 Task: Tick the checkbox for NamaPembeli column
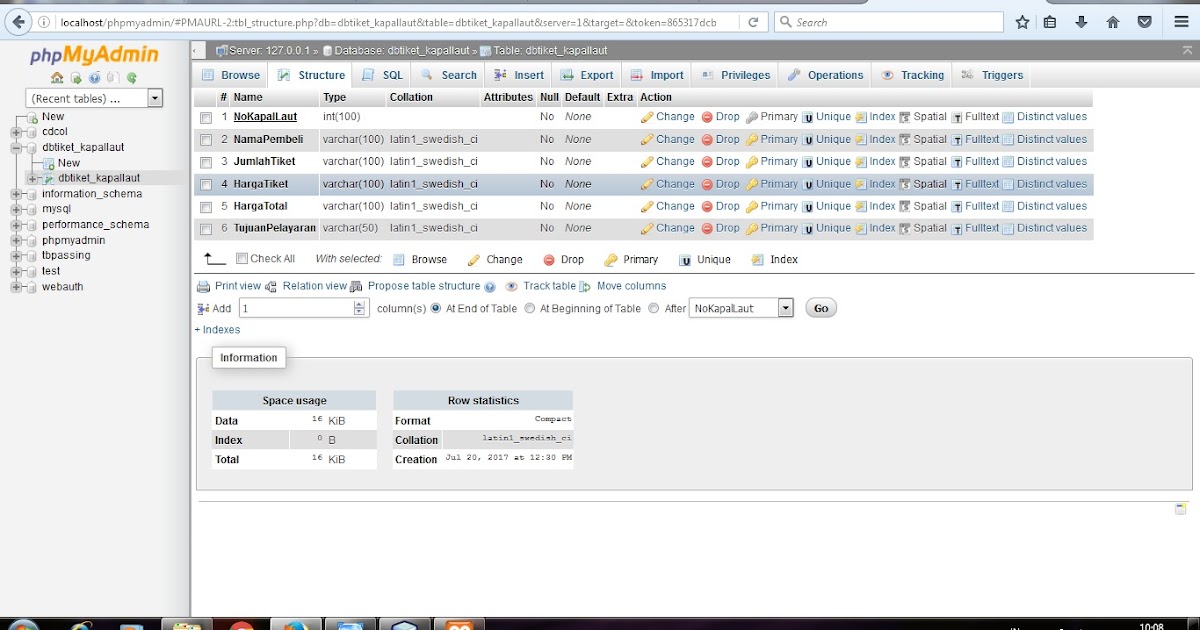point(206,140)
